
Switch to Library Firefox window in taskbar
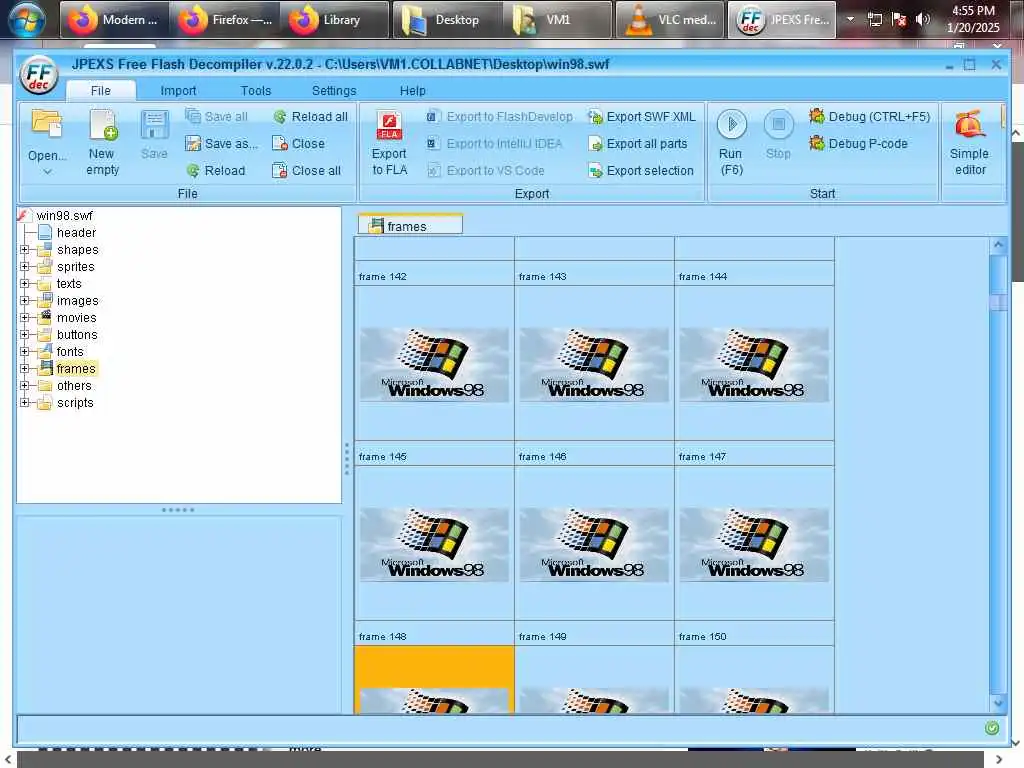click(336, 20)
